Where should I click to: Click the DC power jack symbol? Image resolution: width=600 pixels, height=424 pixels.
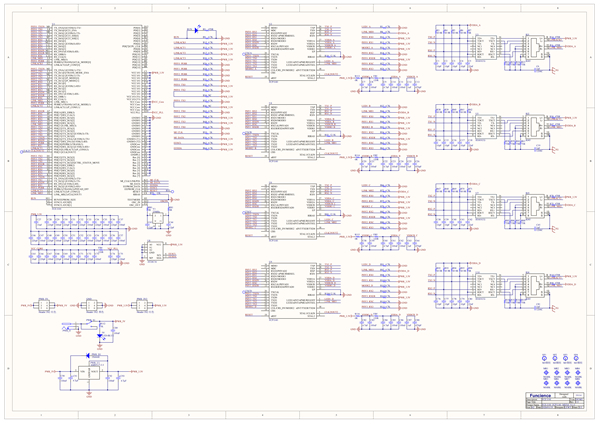point(67,327)
